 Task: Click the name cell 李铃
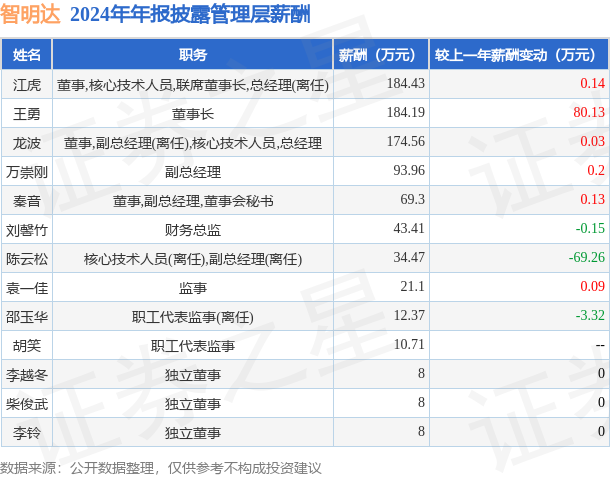coord(26,433)
